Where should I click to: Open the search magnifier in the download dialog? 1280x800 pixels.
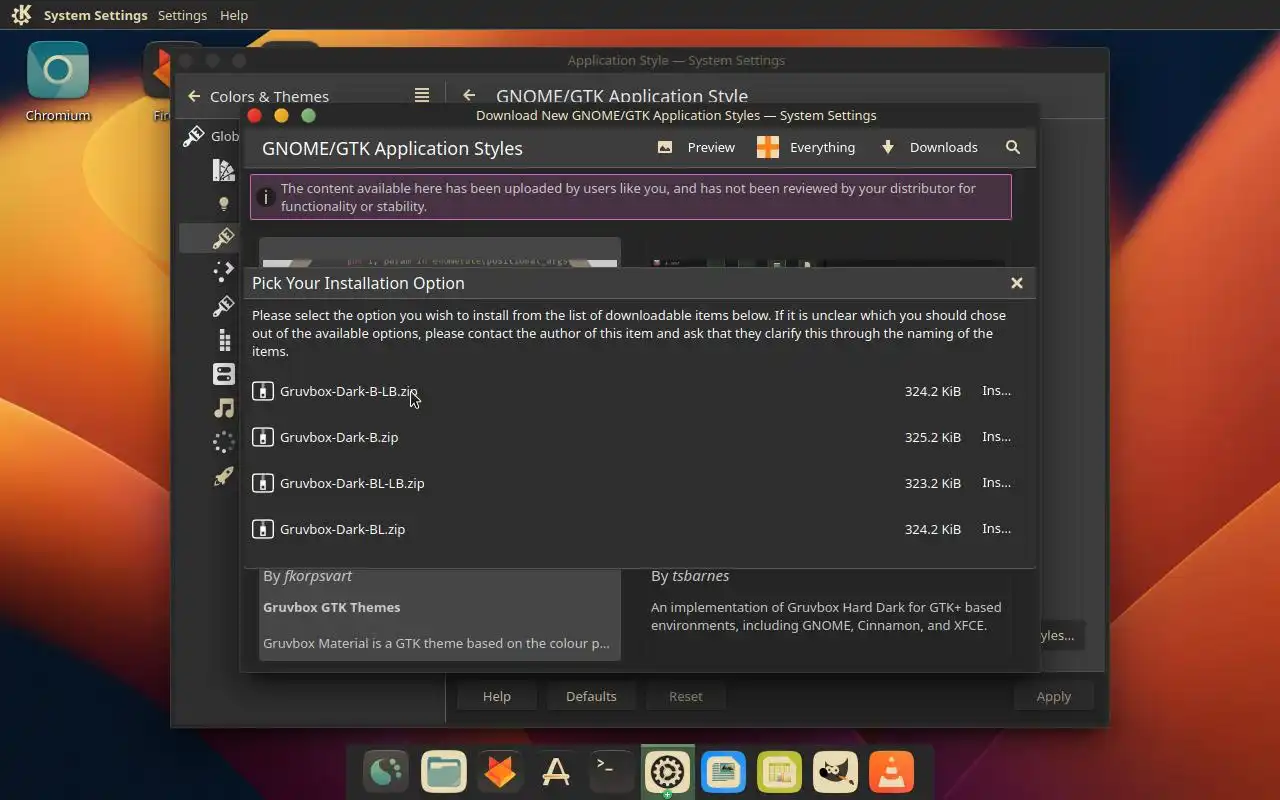(1013, 147)
